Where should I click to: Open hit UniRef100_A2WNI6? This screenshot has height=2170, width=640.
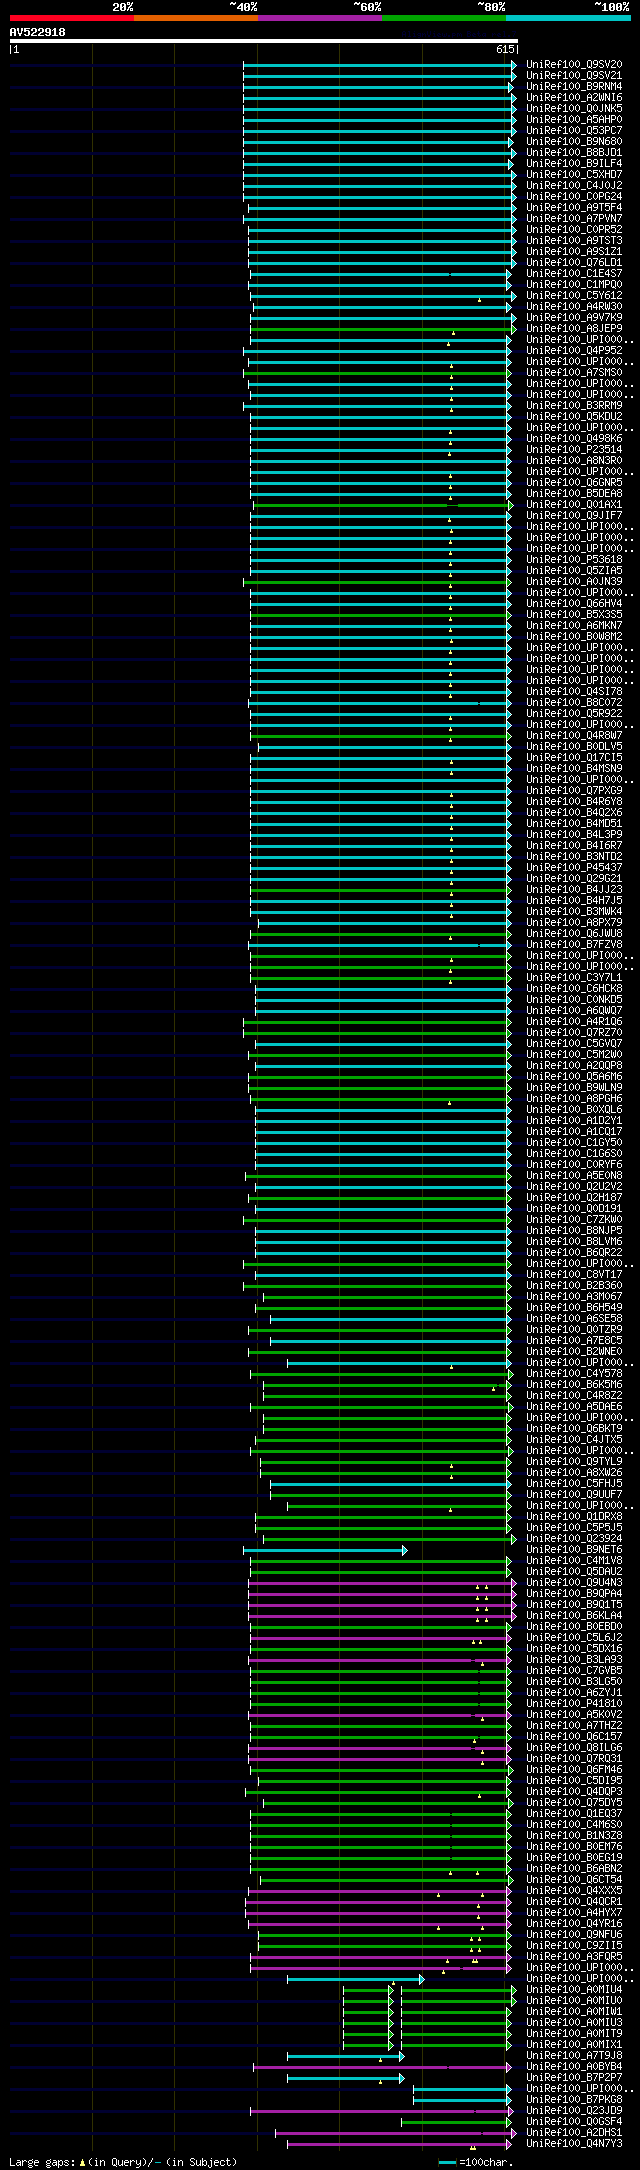click(574, 98)
